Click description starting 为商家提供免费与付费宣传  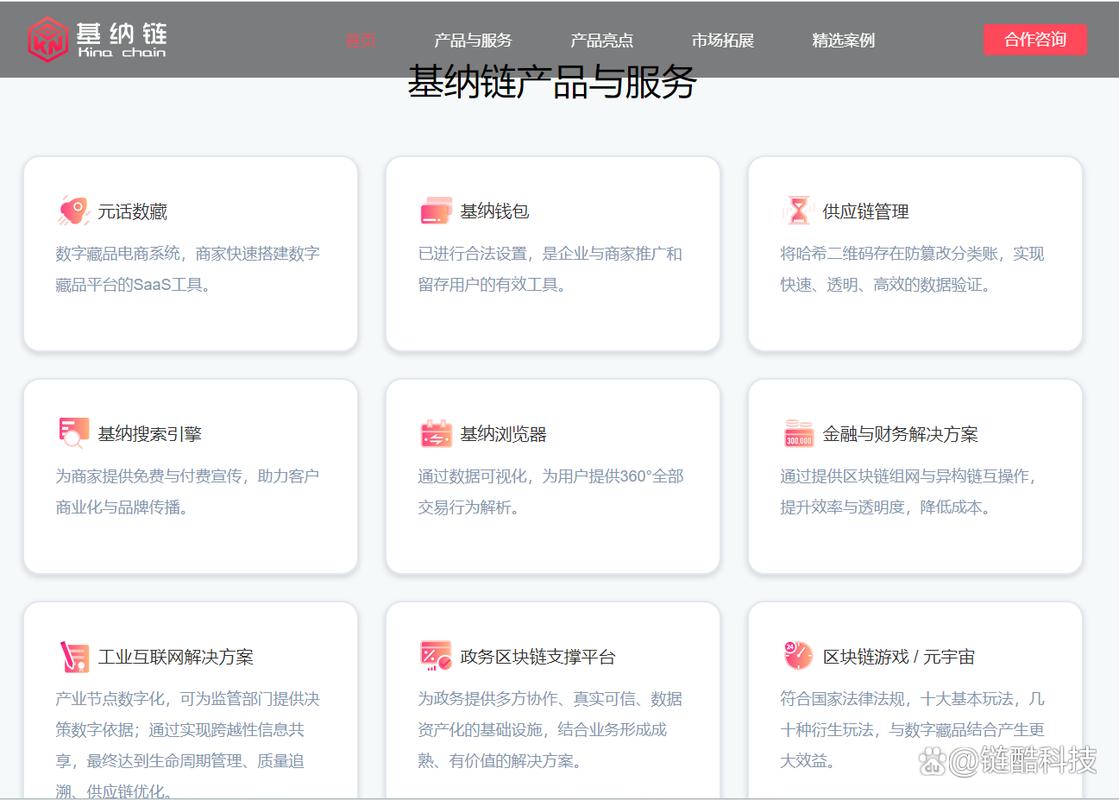(x=188, y=492)
